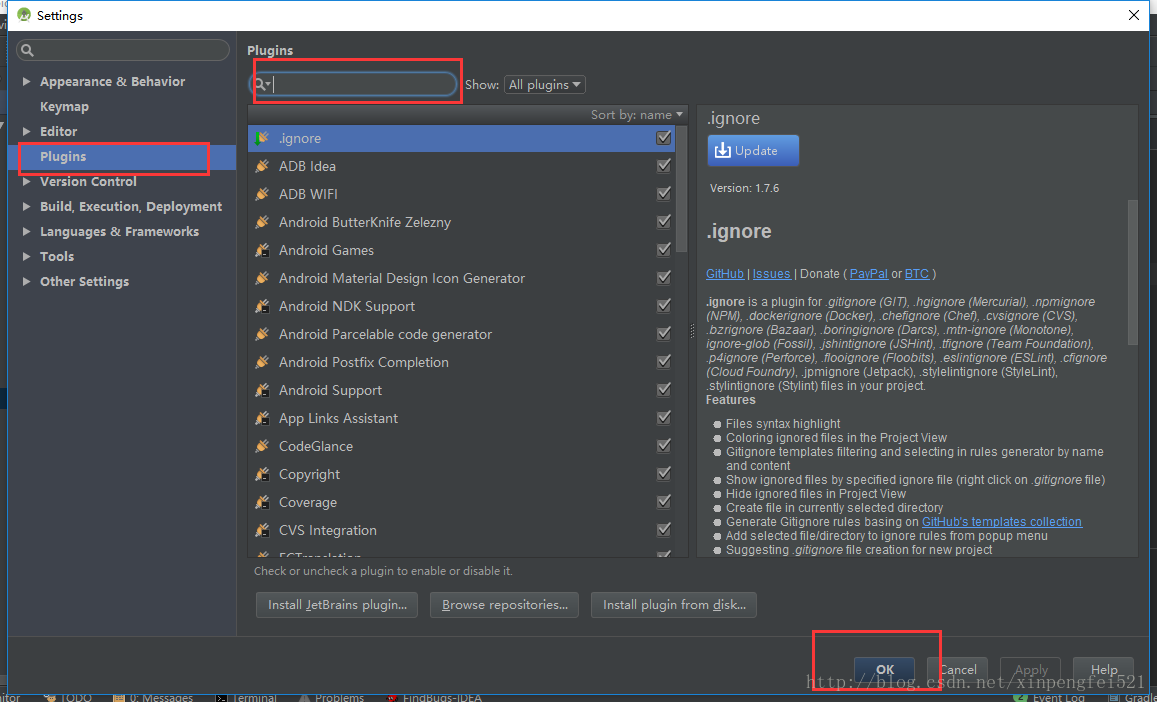Disable the Android Games plugin
The image size is (1157, 702).
coord(663,250)
